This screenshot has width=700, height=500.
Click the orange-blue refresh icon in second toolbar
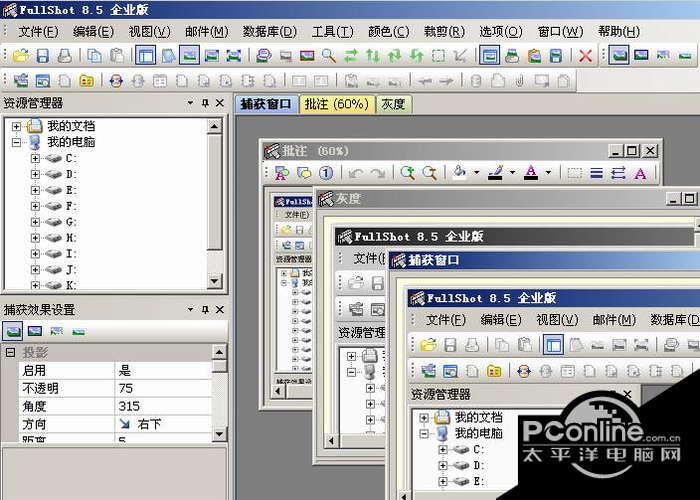click(x=116, y=81)
